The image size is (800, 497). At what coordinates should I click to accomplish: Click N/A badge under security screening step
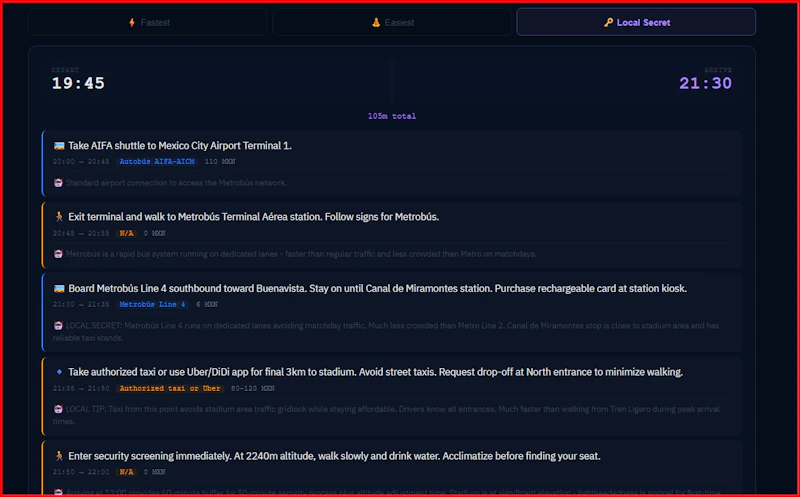126,472
